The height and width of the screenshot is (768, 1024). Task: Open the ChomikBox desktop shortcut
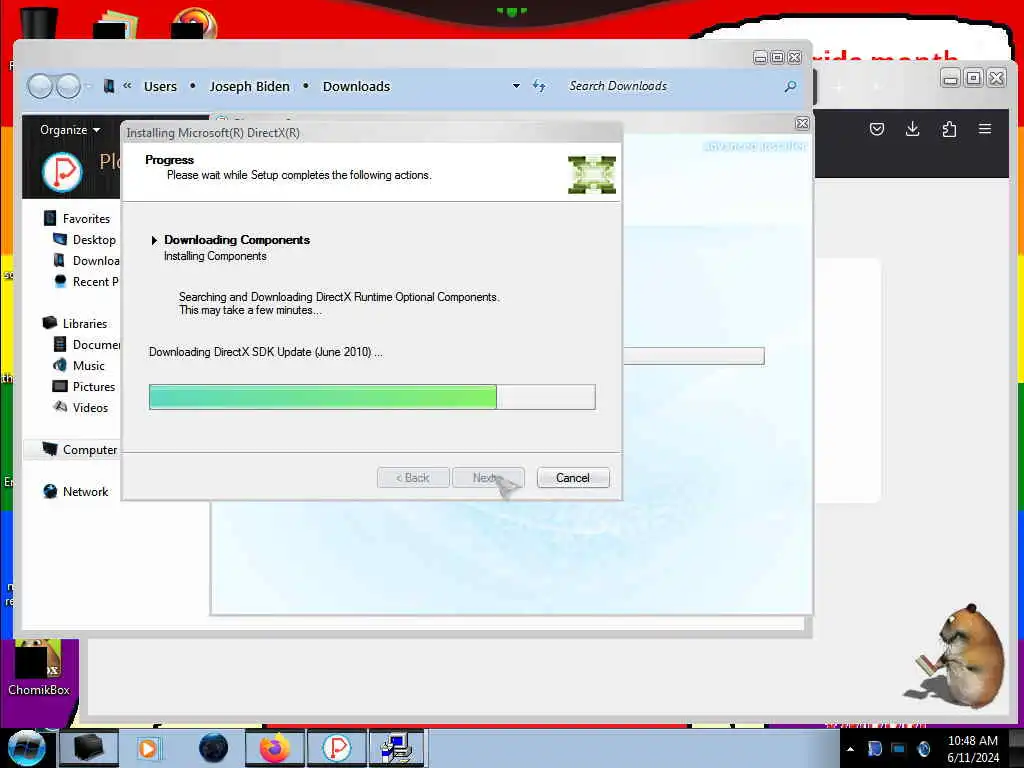click(39, 667)
